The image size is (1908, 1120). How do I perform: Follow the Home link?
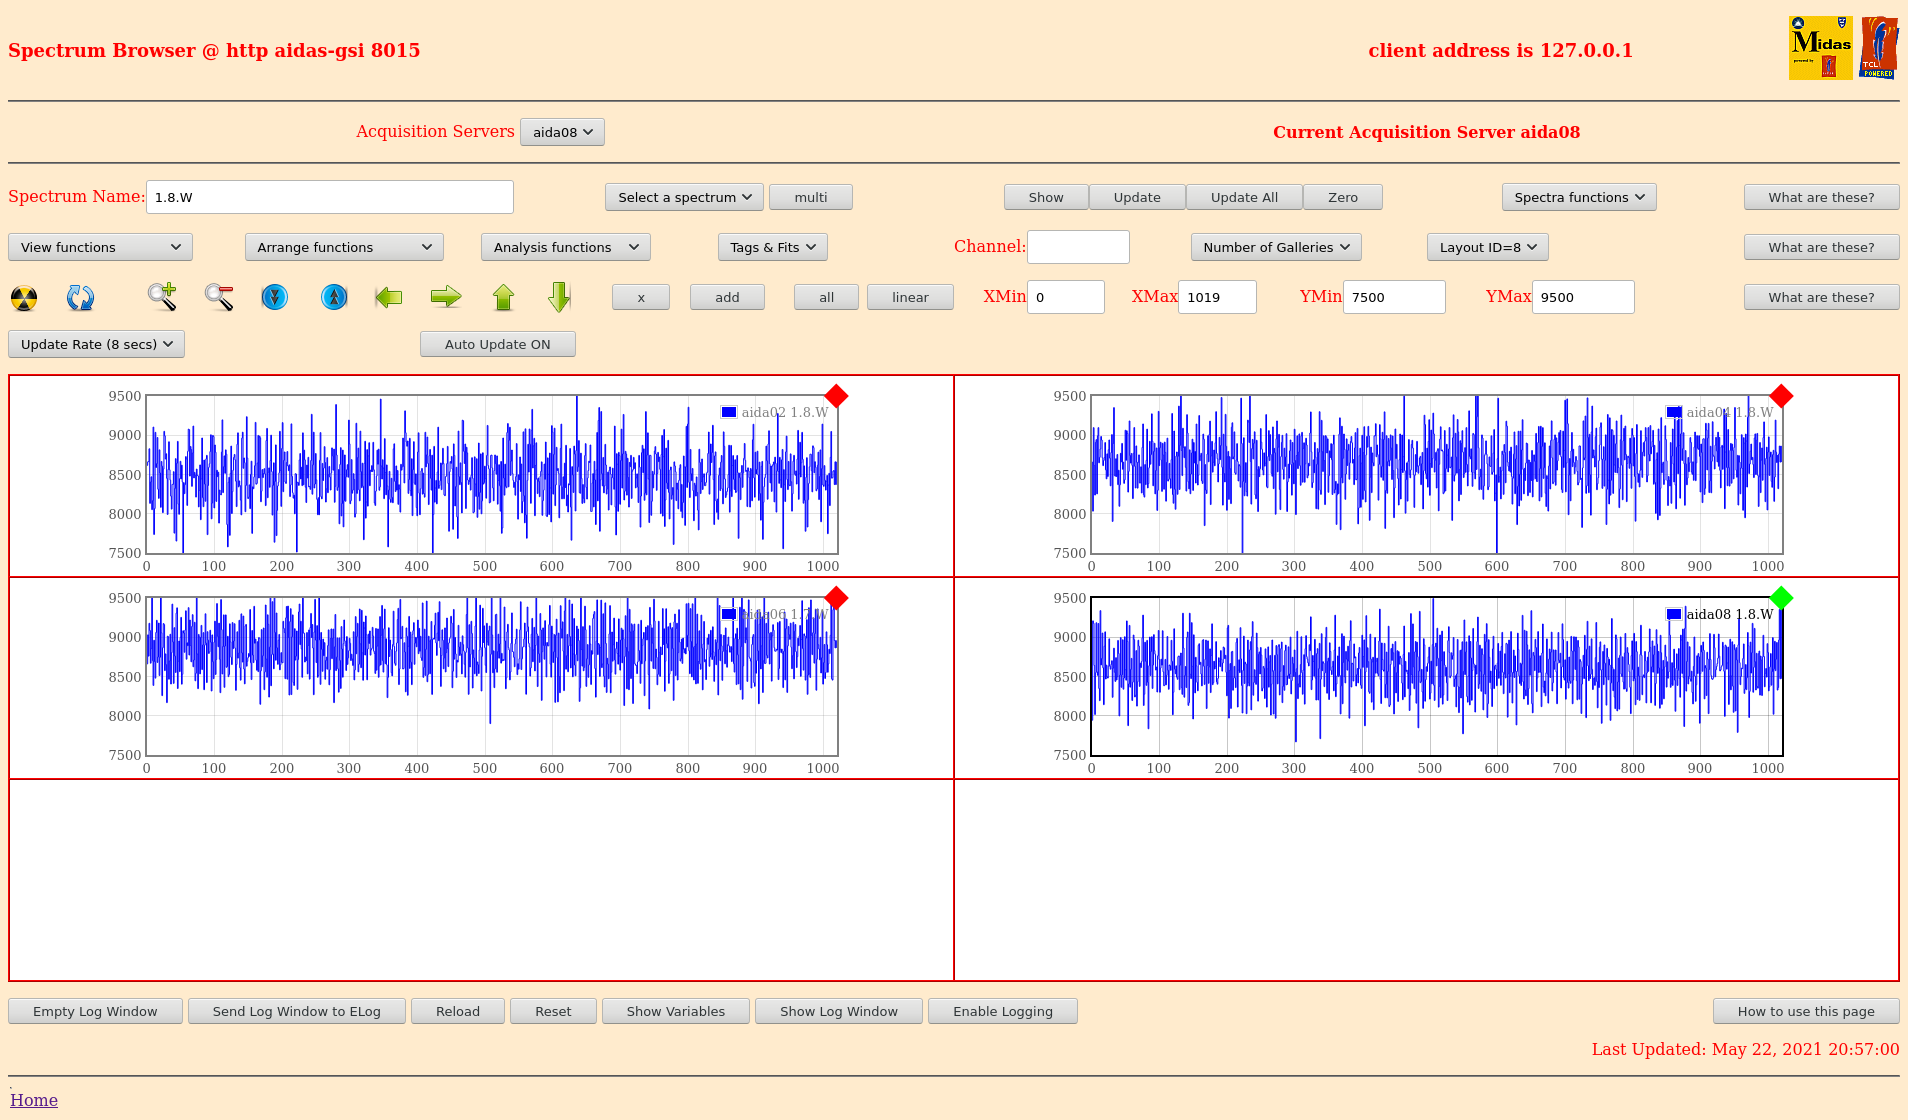click(34, 1100)
